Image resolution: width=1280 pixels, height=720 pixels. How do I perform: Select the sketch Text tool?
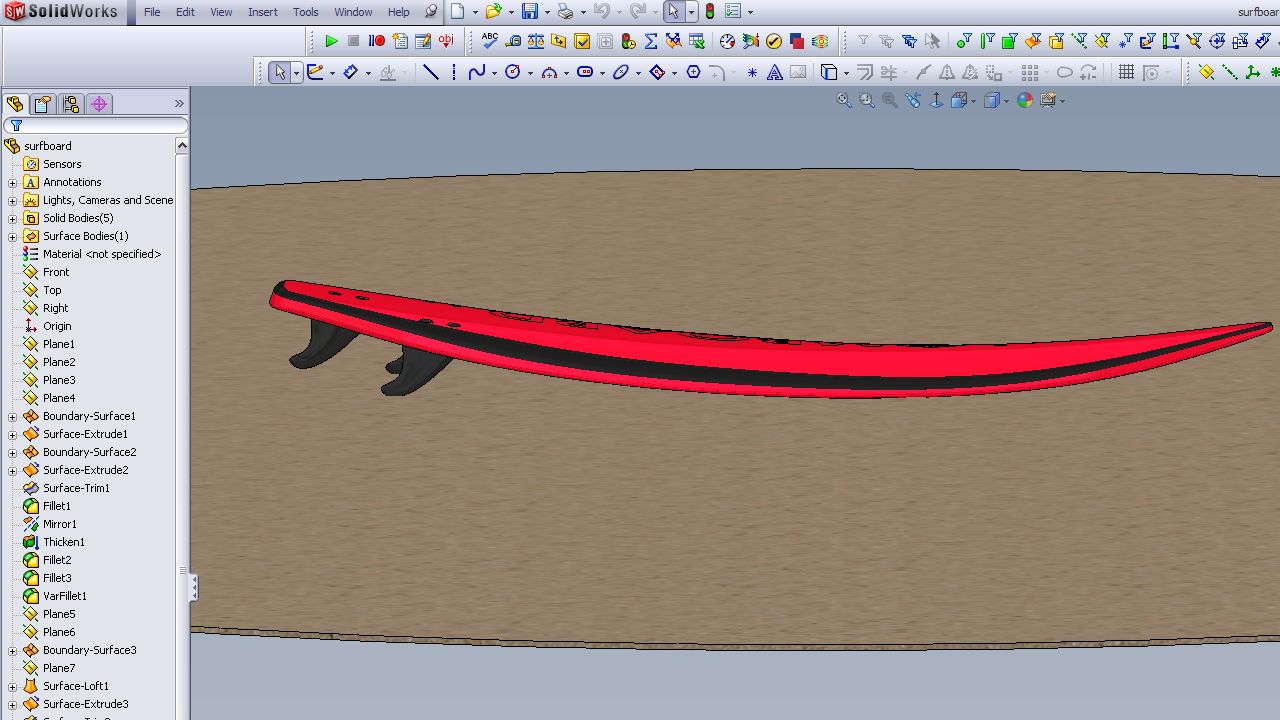point(775,72)
